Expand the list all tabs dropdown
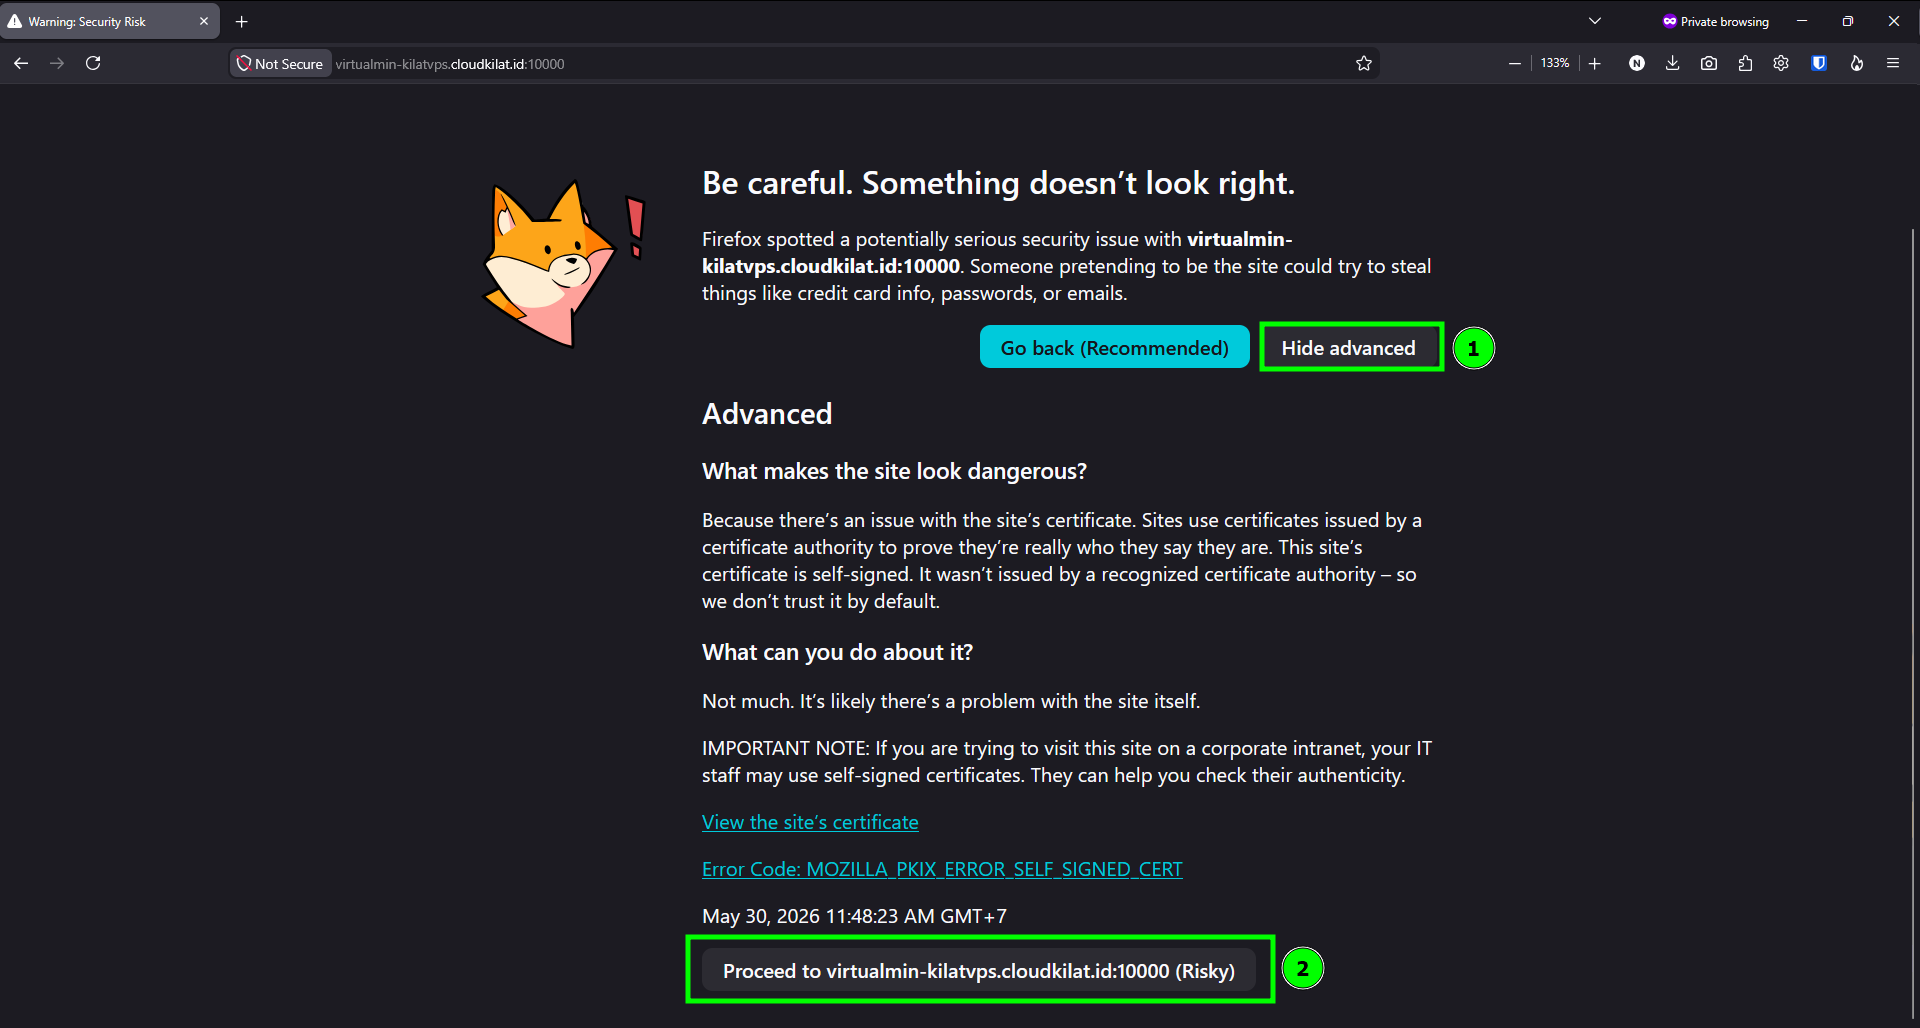 (1595, 21)
